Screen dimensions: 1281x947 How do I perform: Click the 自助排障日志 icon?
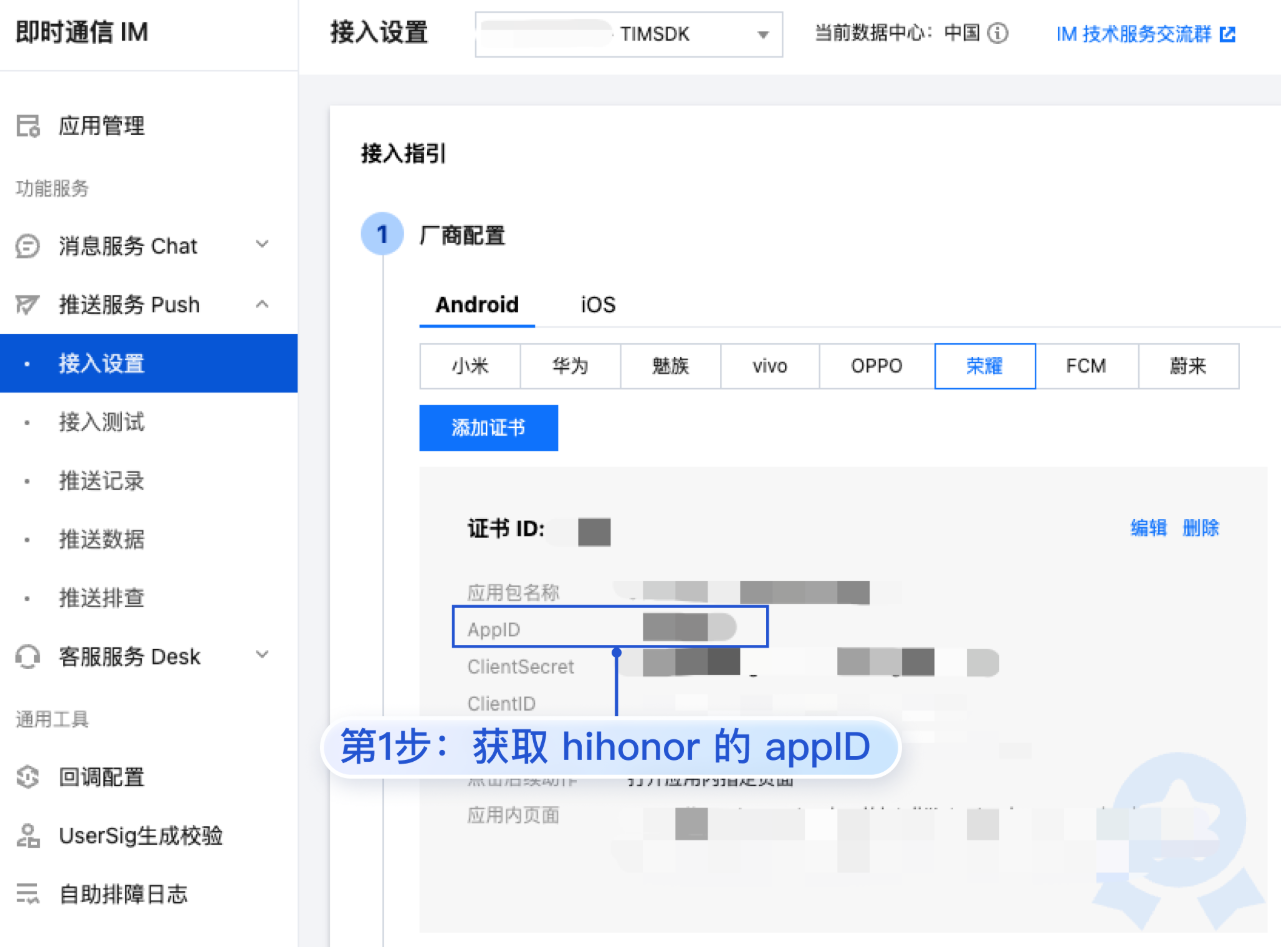(x=28, y=894)
